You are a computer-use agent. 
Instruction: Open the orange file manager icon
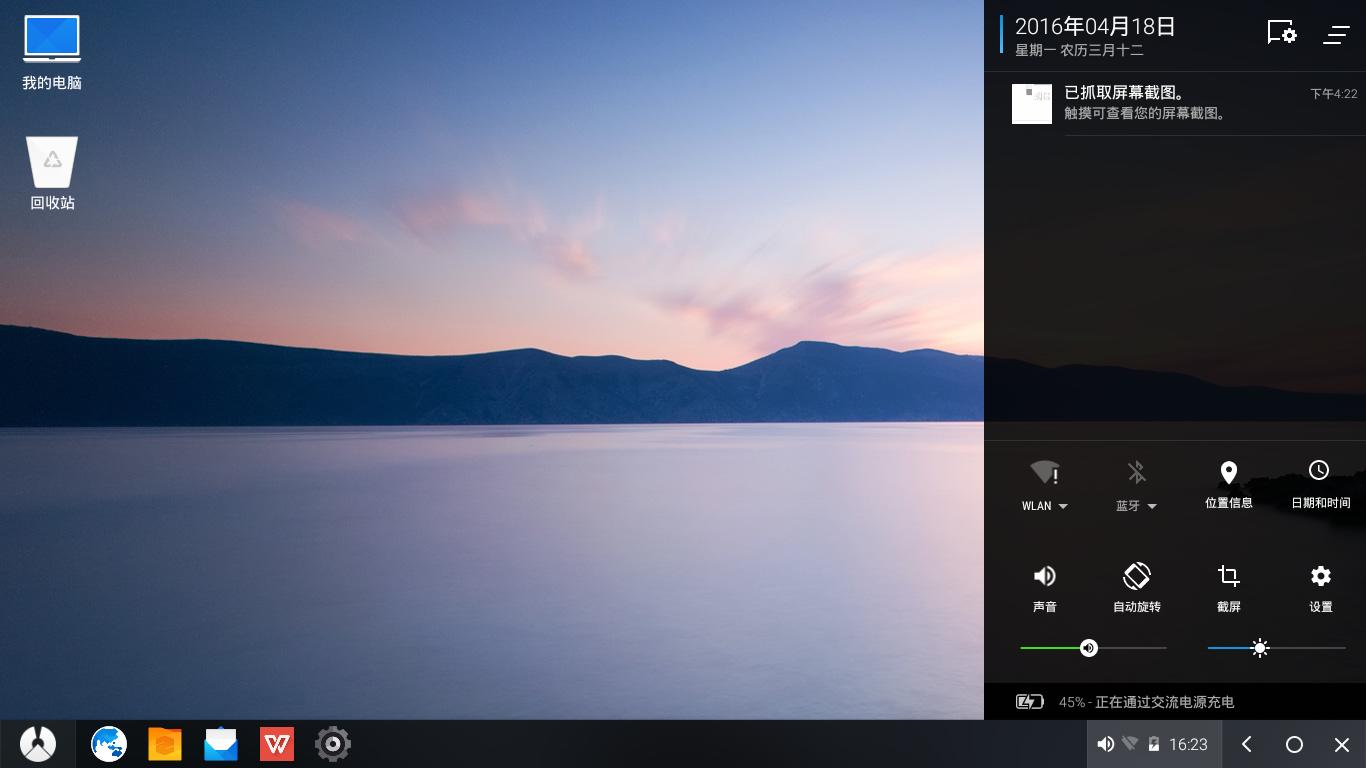(165, 744)
